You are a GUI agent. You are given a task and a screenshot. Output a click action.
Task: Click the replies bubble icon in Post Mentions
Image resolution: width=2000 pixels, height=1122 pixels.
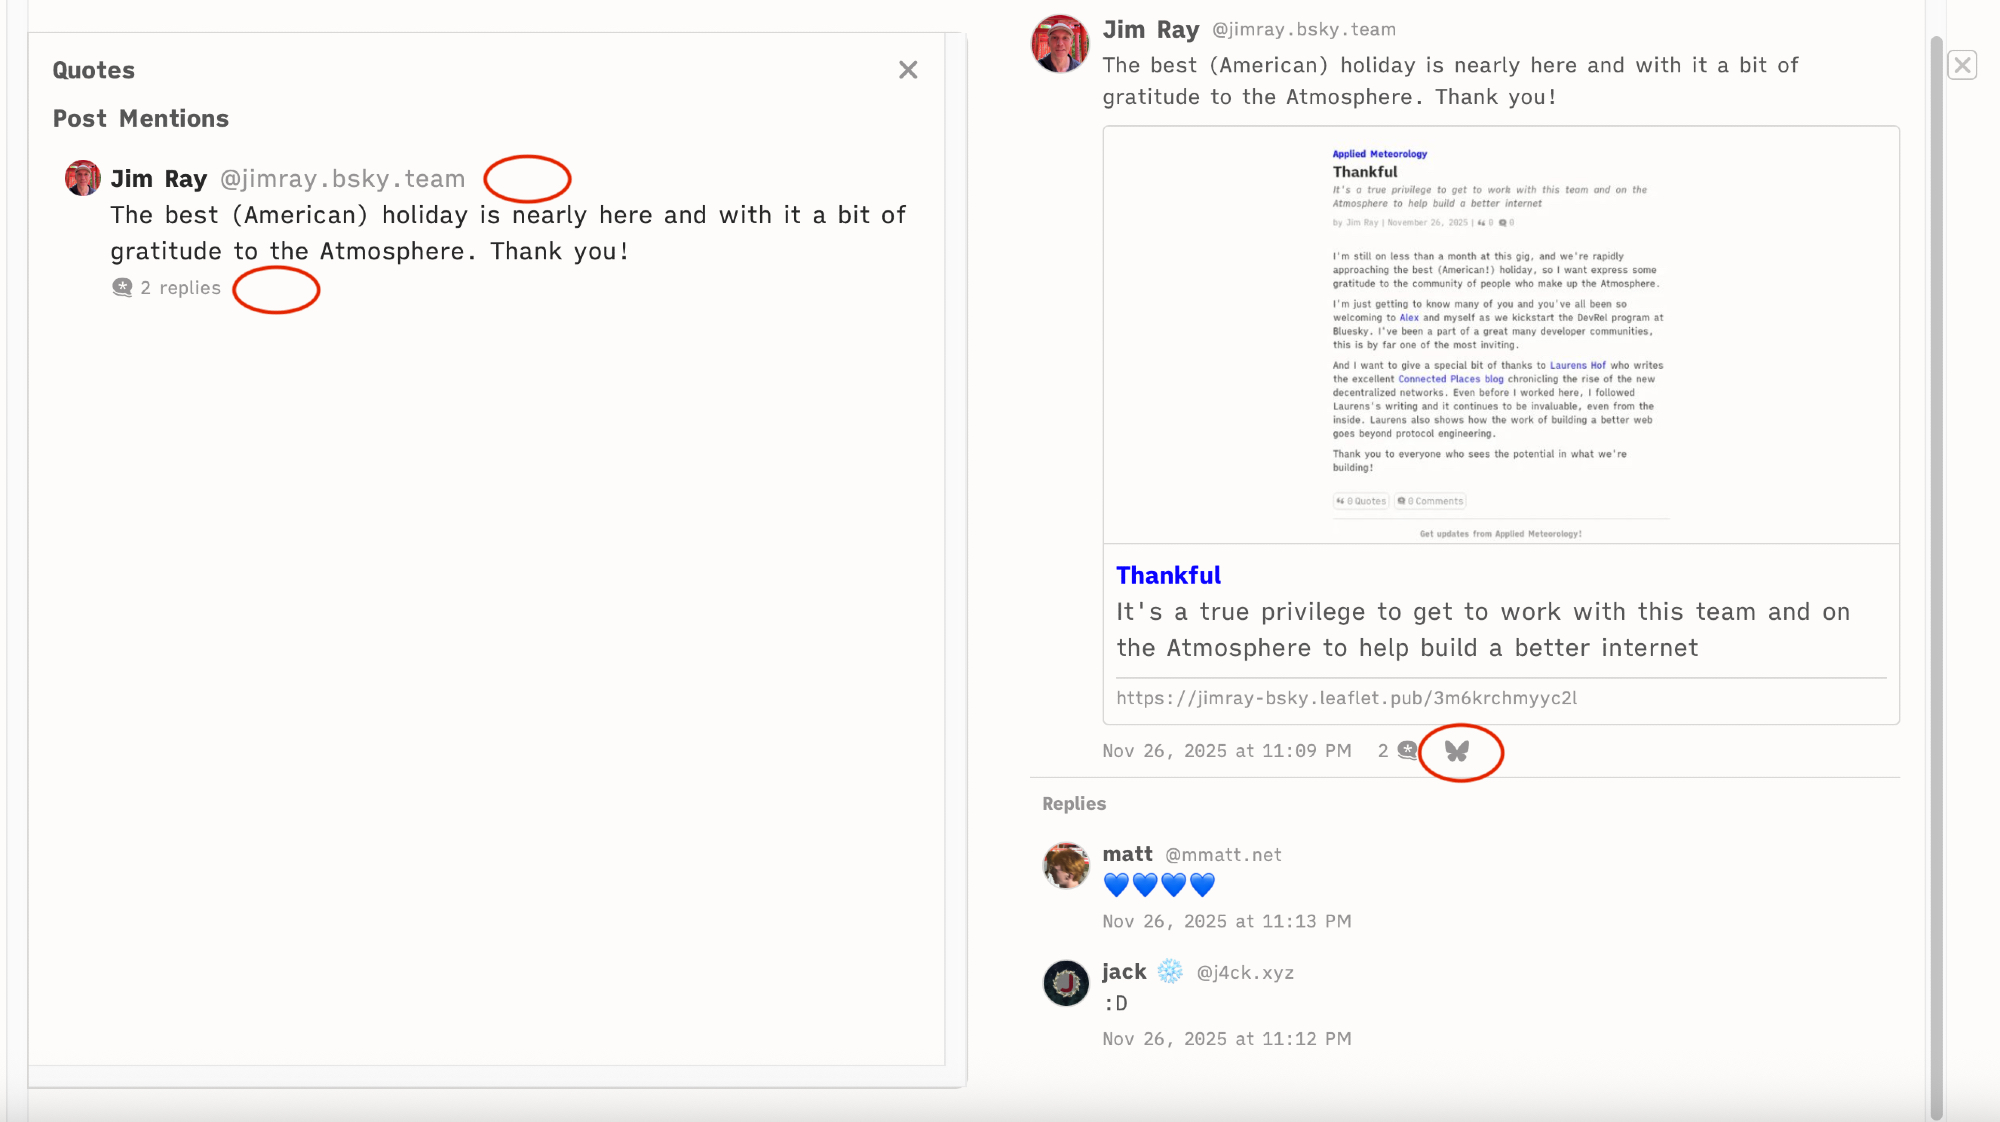(x=122, y=288)
